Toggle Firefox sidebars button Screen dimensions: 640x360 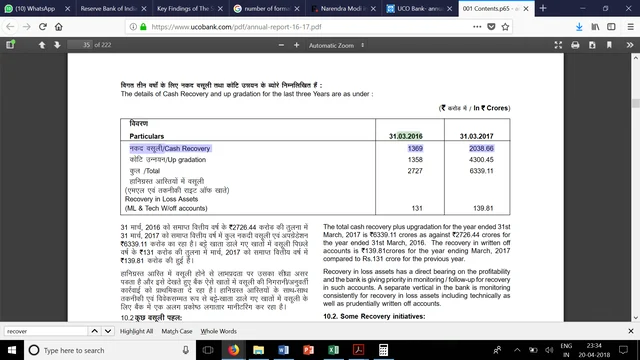coord(611,27)
